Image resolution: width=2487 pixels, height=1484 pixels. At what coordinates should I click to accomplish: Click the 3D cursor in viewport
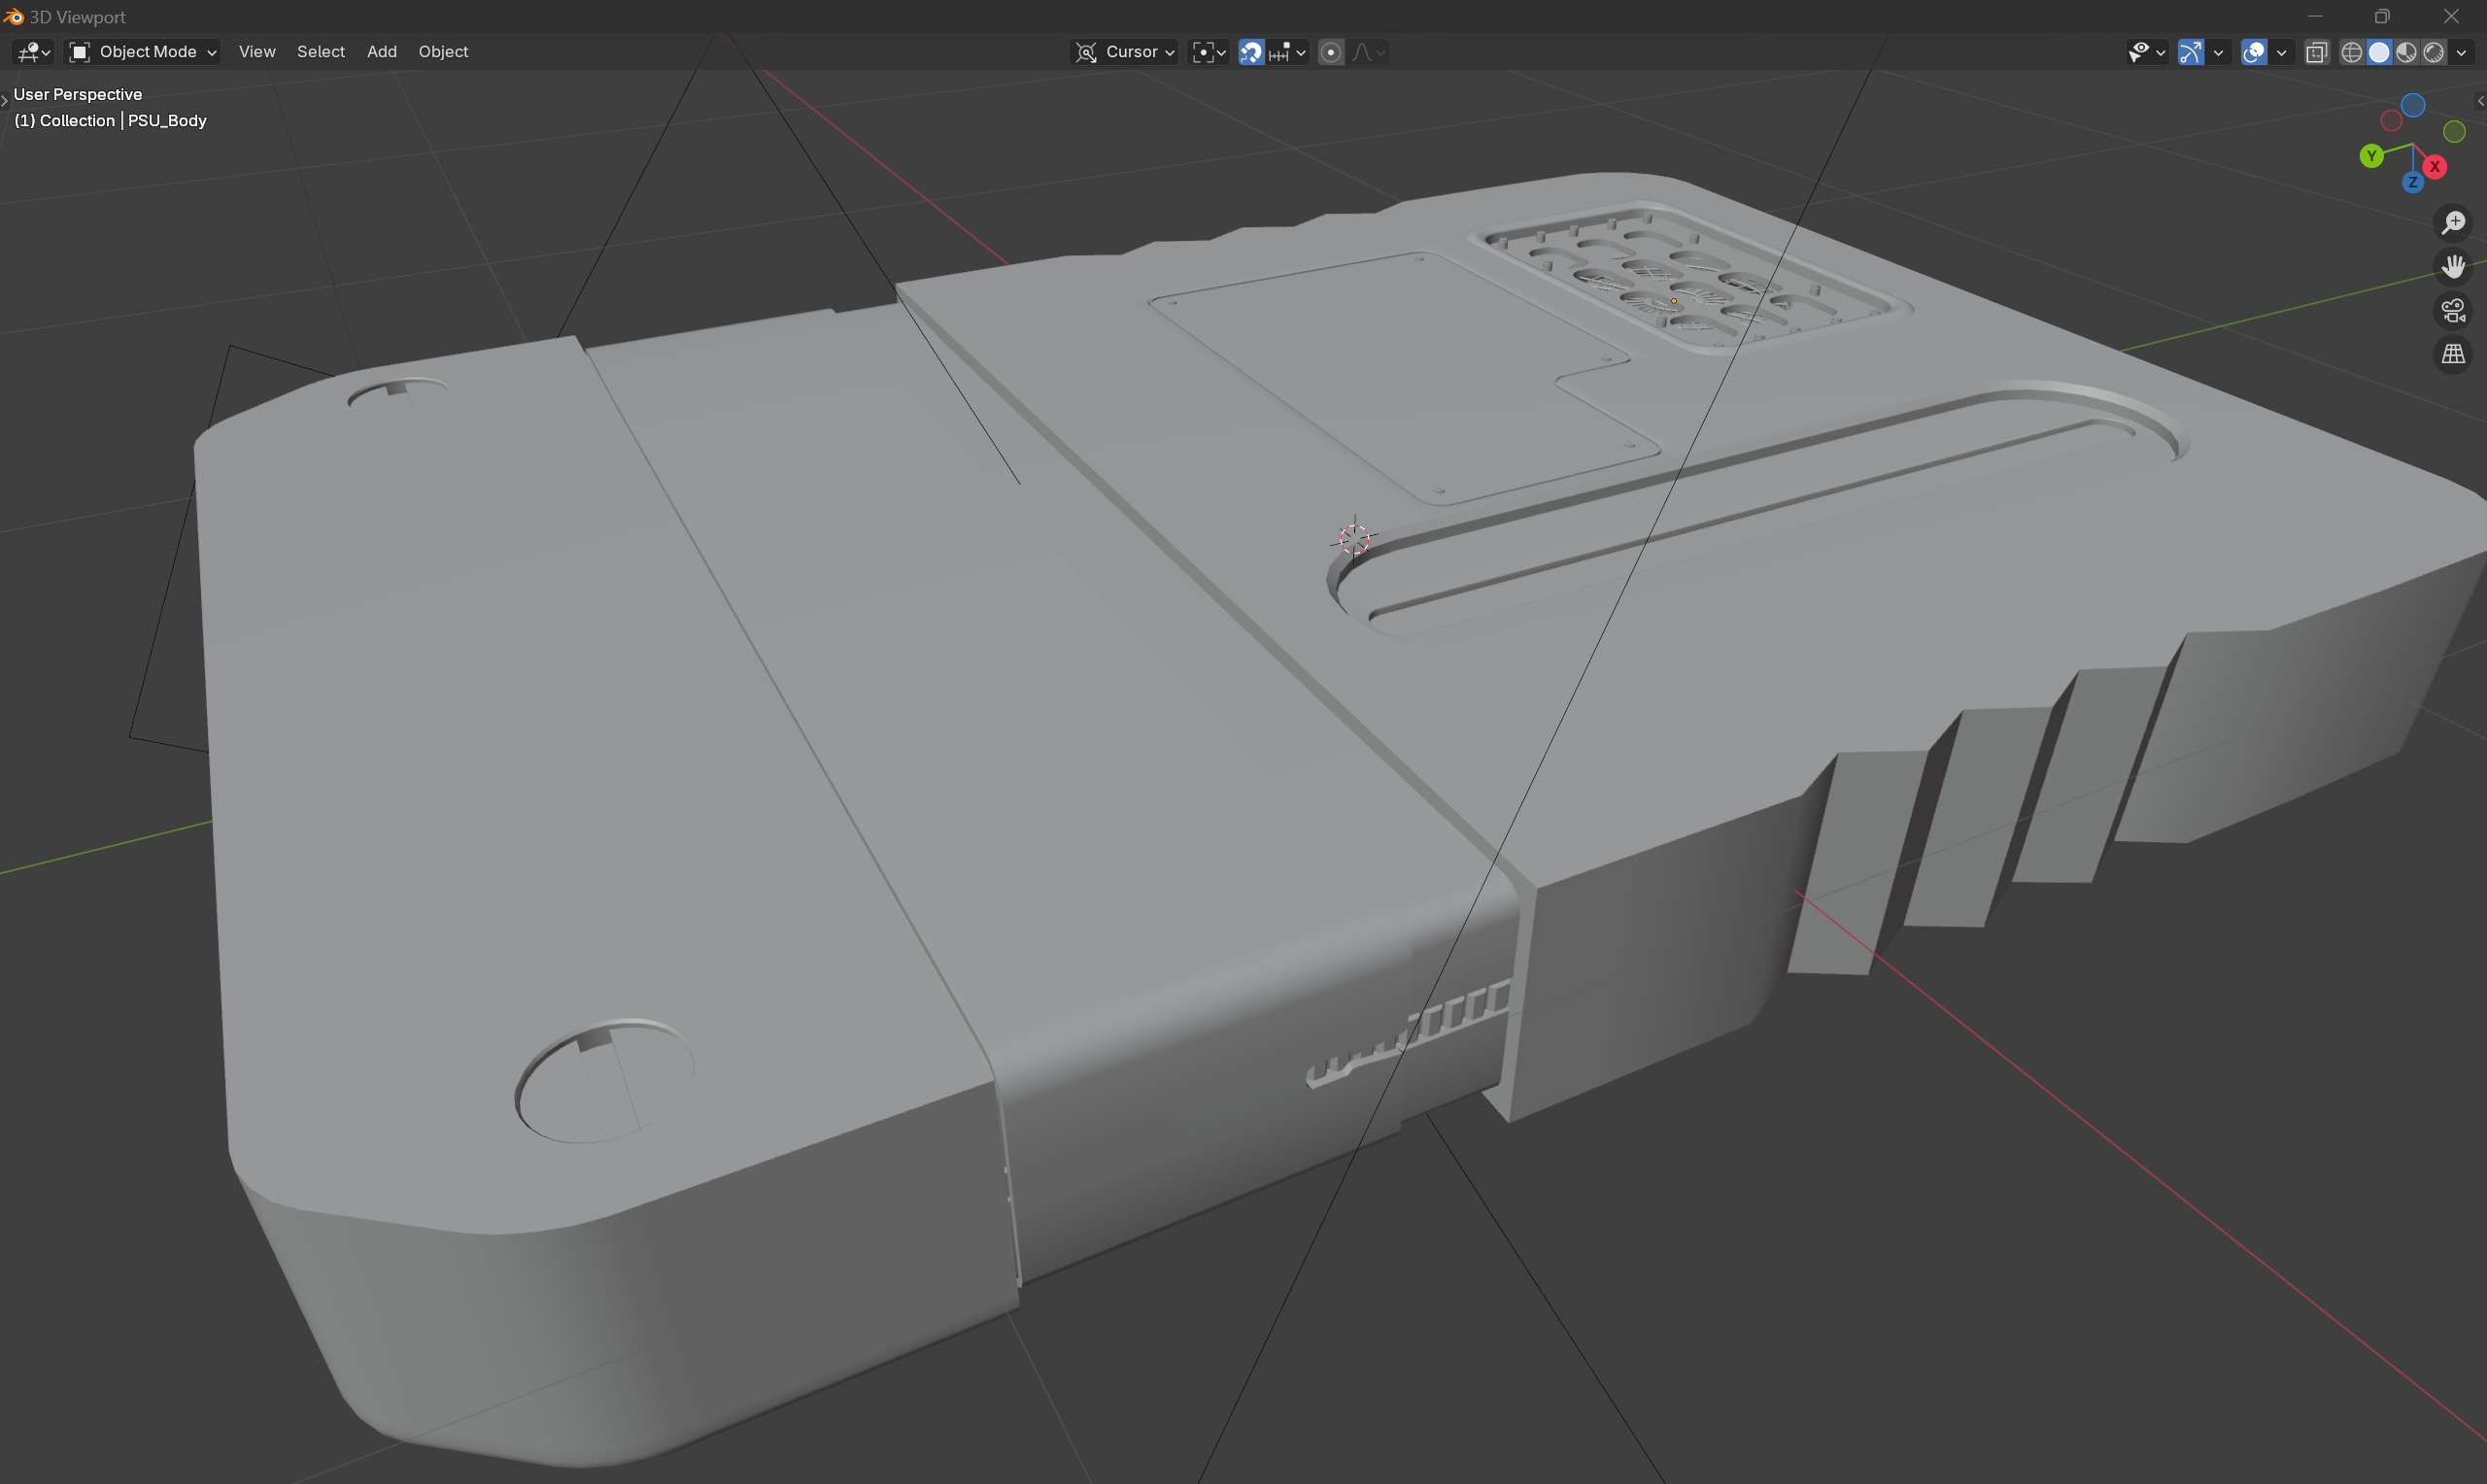coord(1354,539)
